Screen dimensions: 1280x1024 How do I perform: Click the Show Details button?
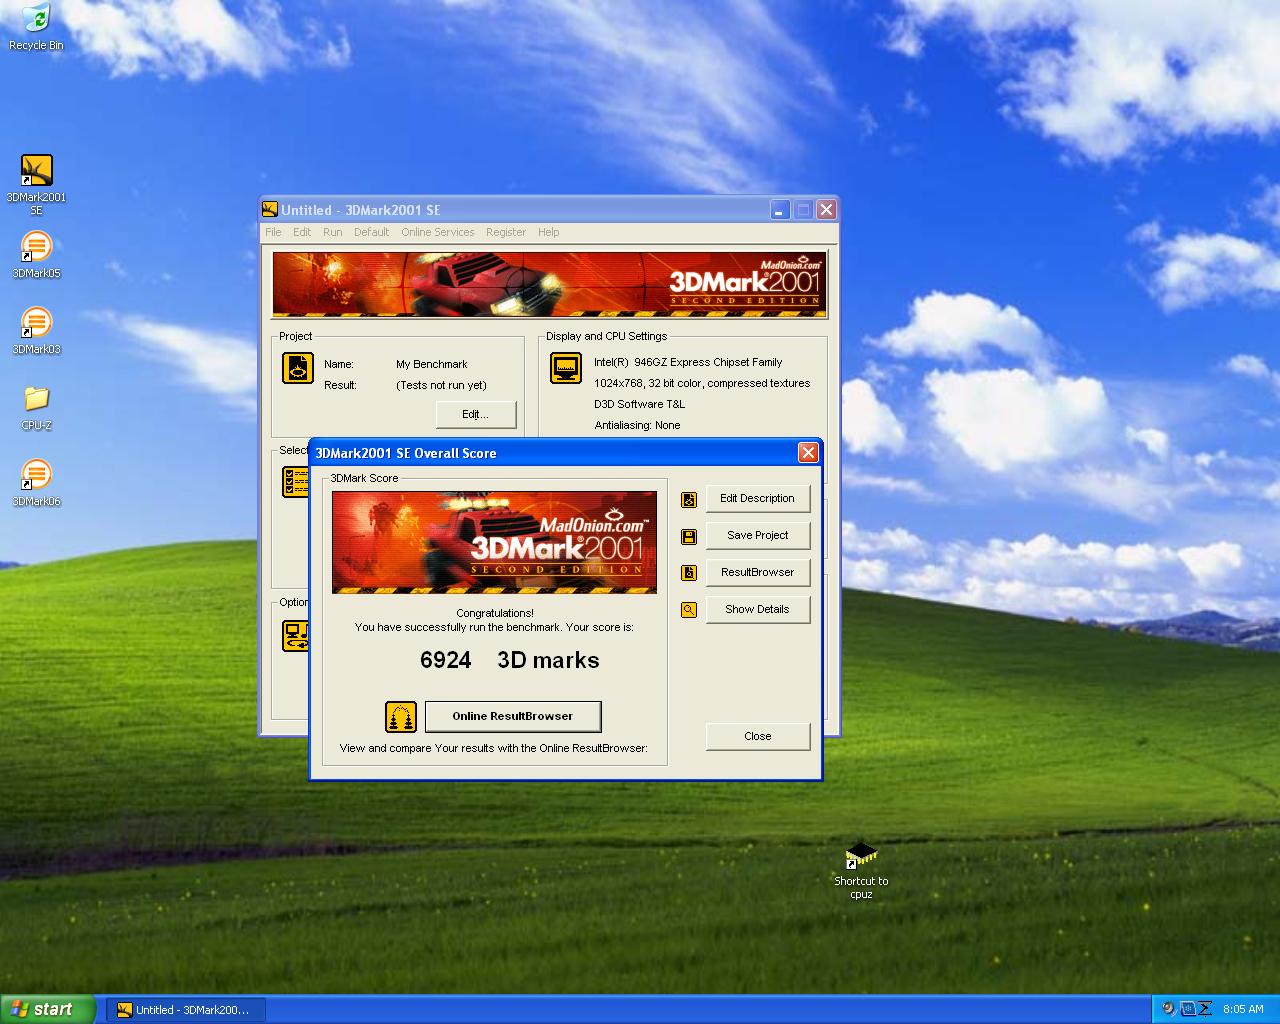[x=758, y=610]
